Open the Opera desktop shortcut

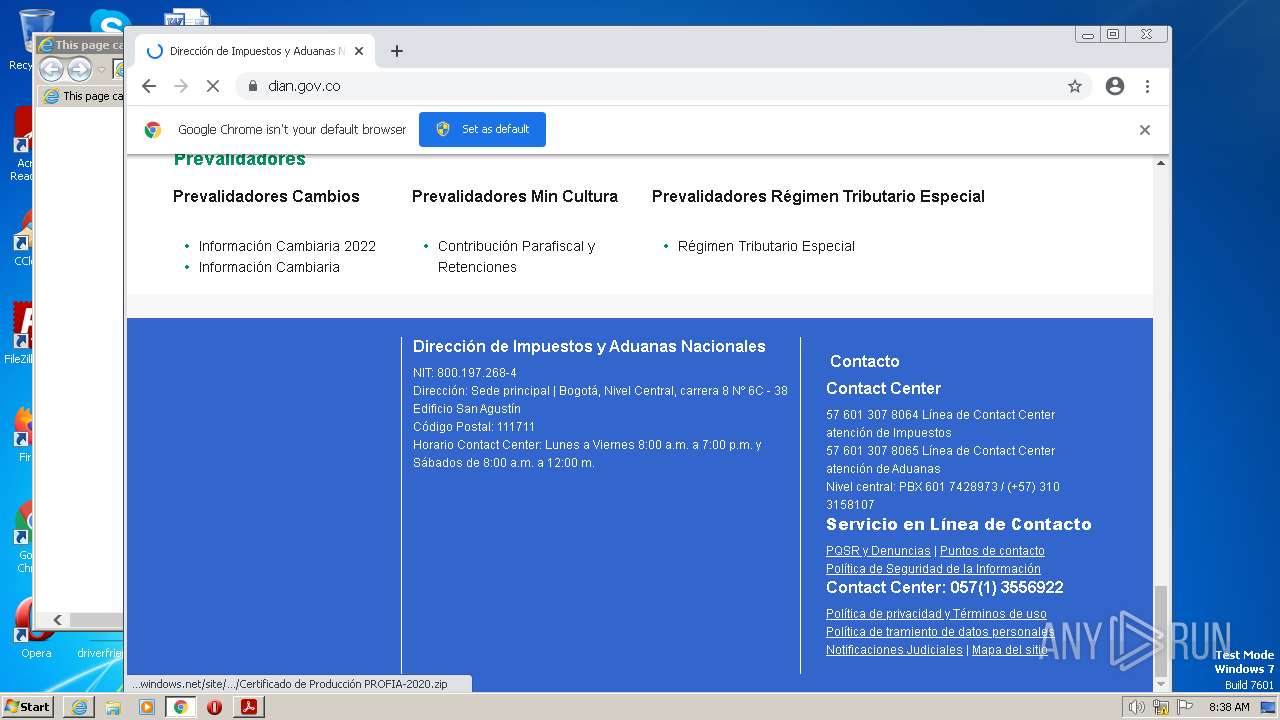pyautogui.click(x=36, y=630)
